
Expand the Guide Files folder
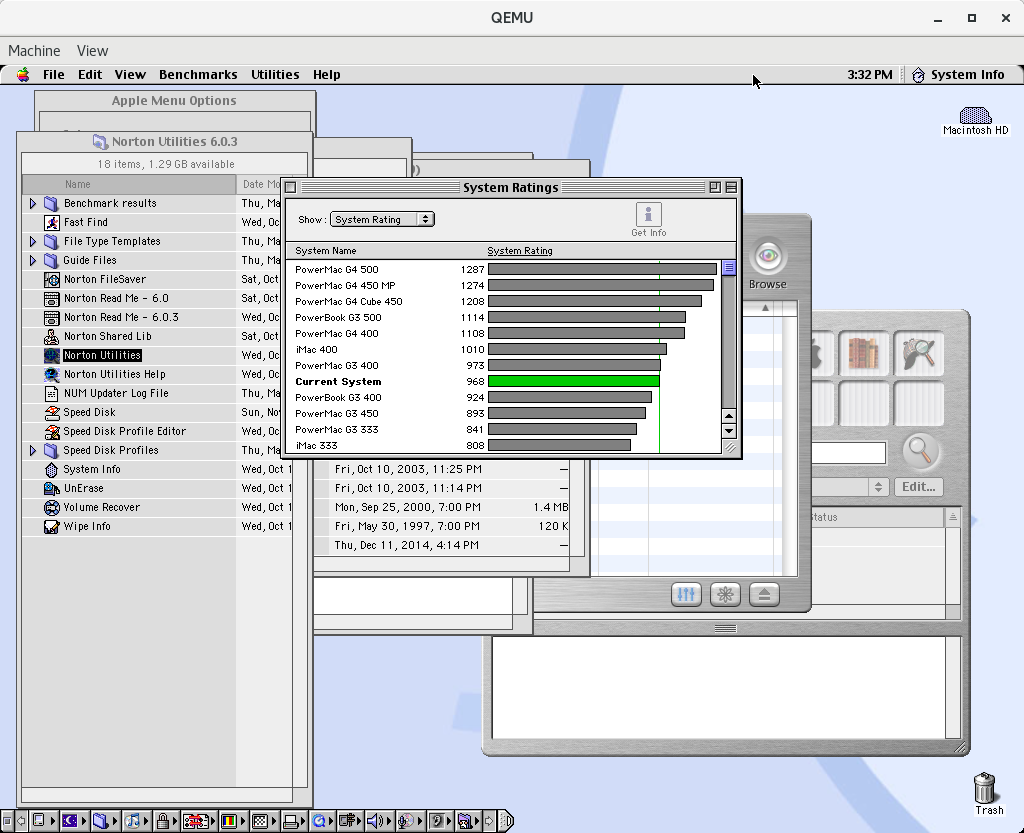tap(33, 260)
